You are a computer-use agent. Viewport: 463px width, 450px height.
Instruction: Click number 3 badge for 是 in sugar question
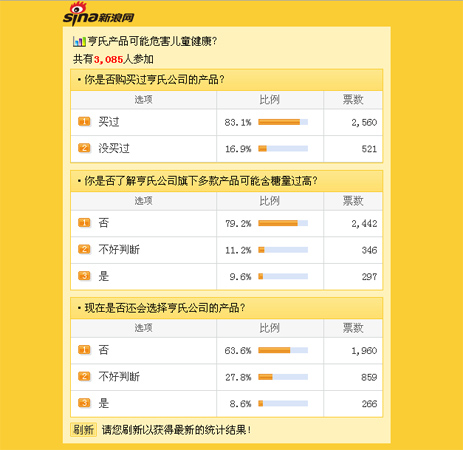coord(84,276)
